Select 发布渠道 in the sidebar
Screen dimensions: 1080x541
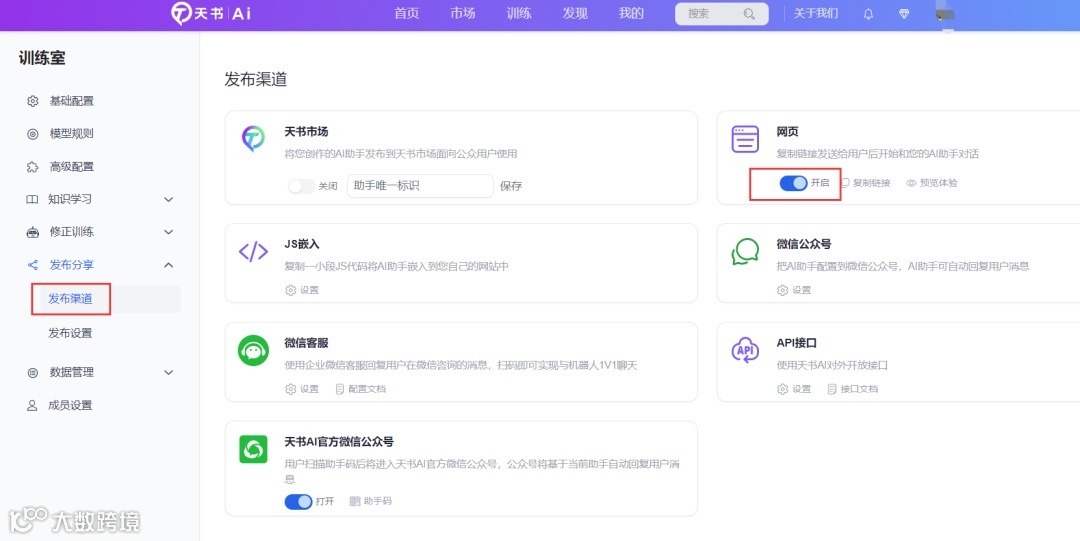pyautogui.click(x=70, y=299)
